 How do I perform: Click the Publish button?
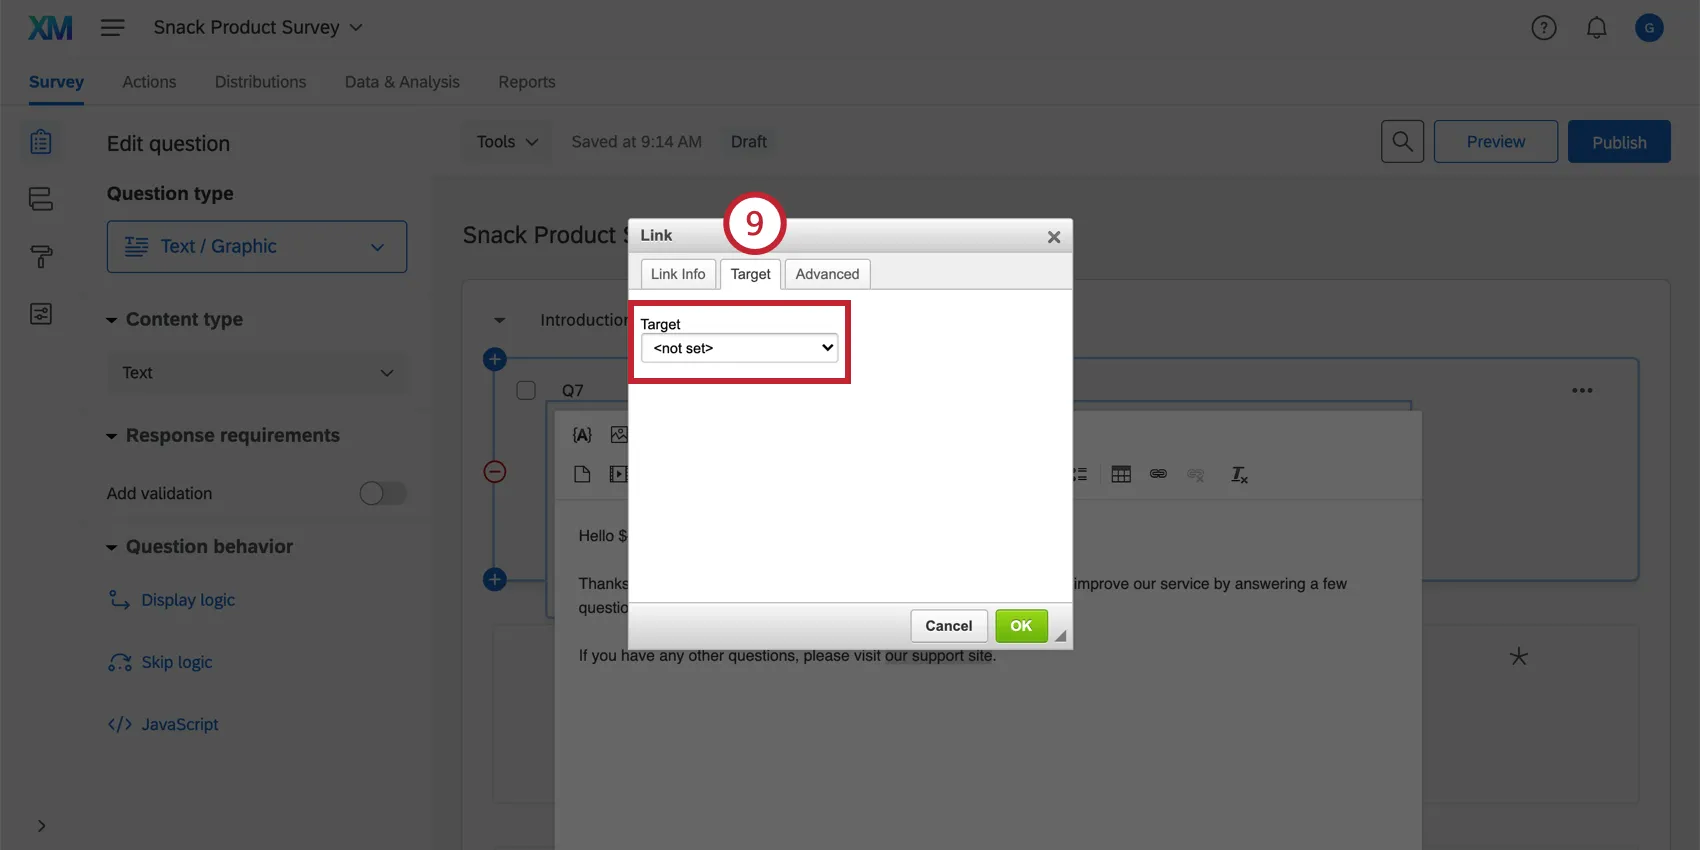1619,142
